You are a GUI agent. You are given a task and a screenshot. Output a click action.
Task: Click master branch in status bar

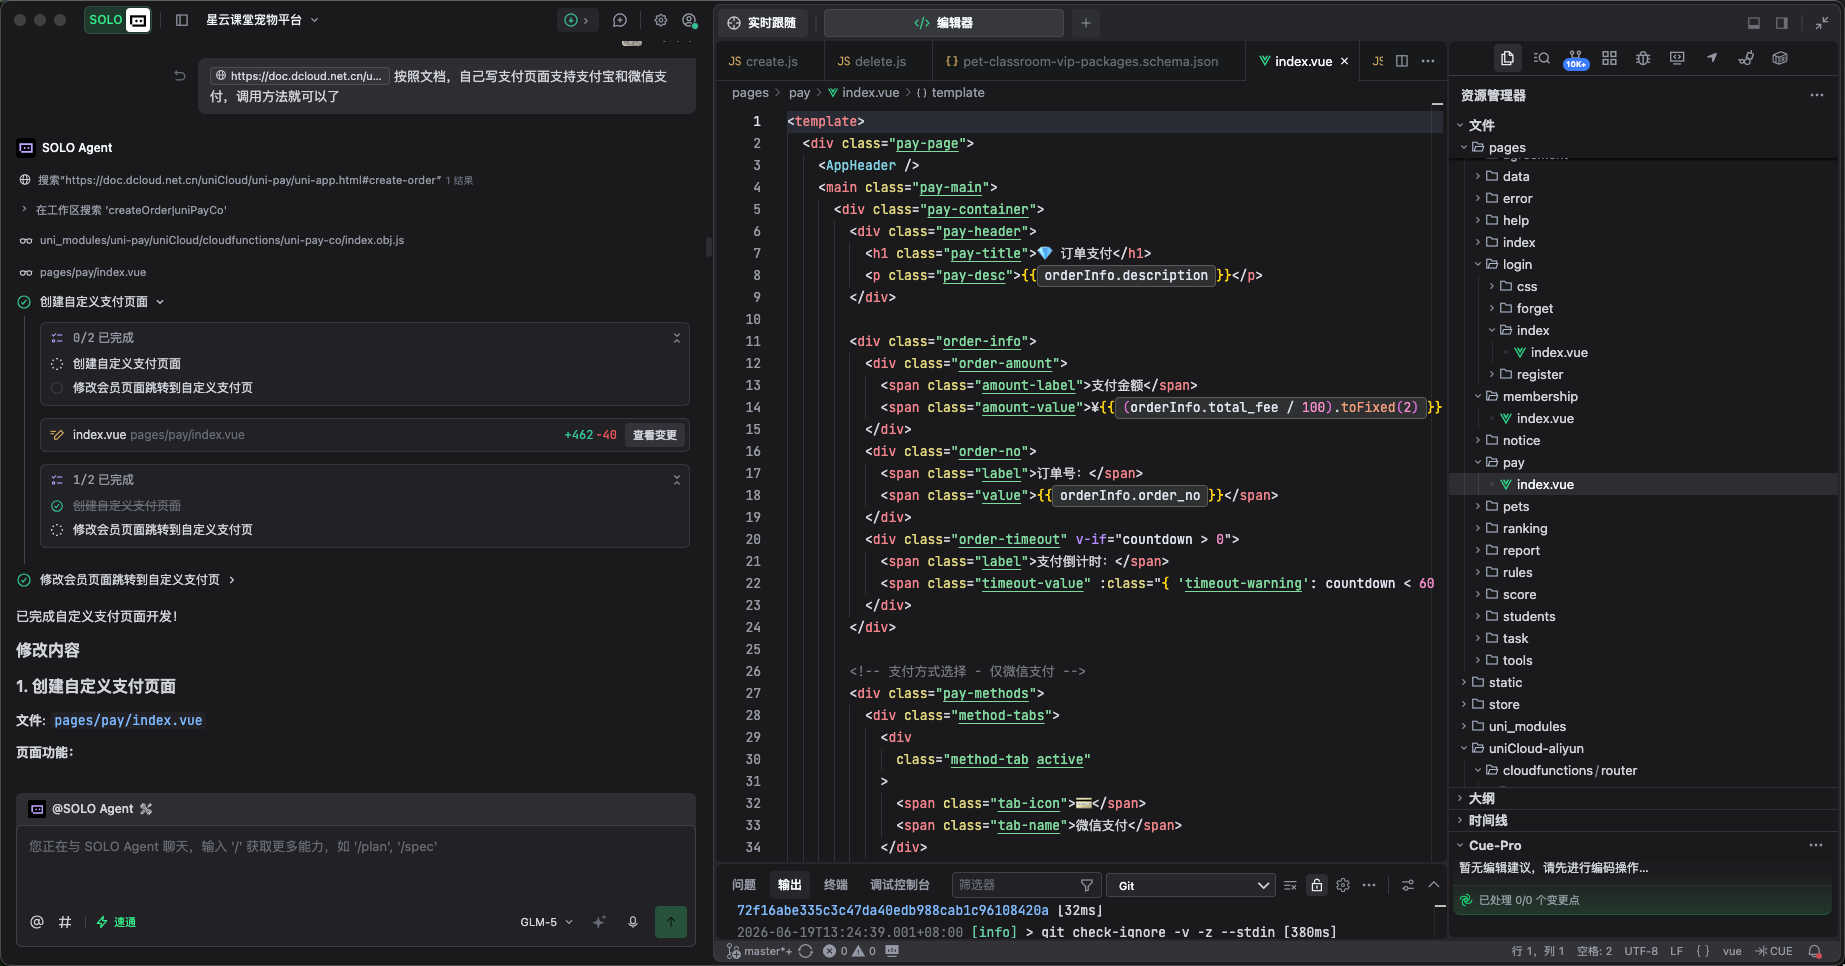point(760,951)
